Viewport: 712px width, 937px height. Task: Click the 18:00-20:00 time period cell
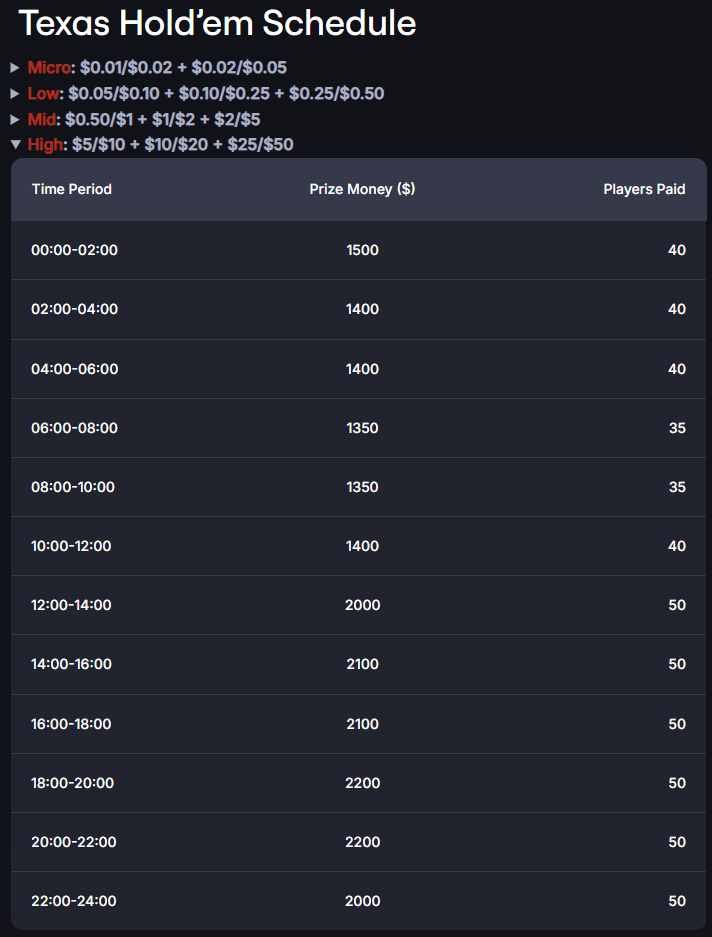(72, 783)
